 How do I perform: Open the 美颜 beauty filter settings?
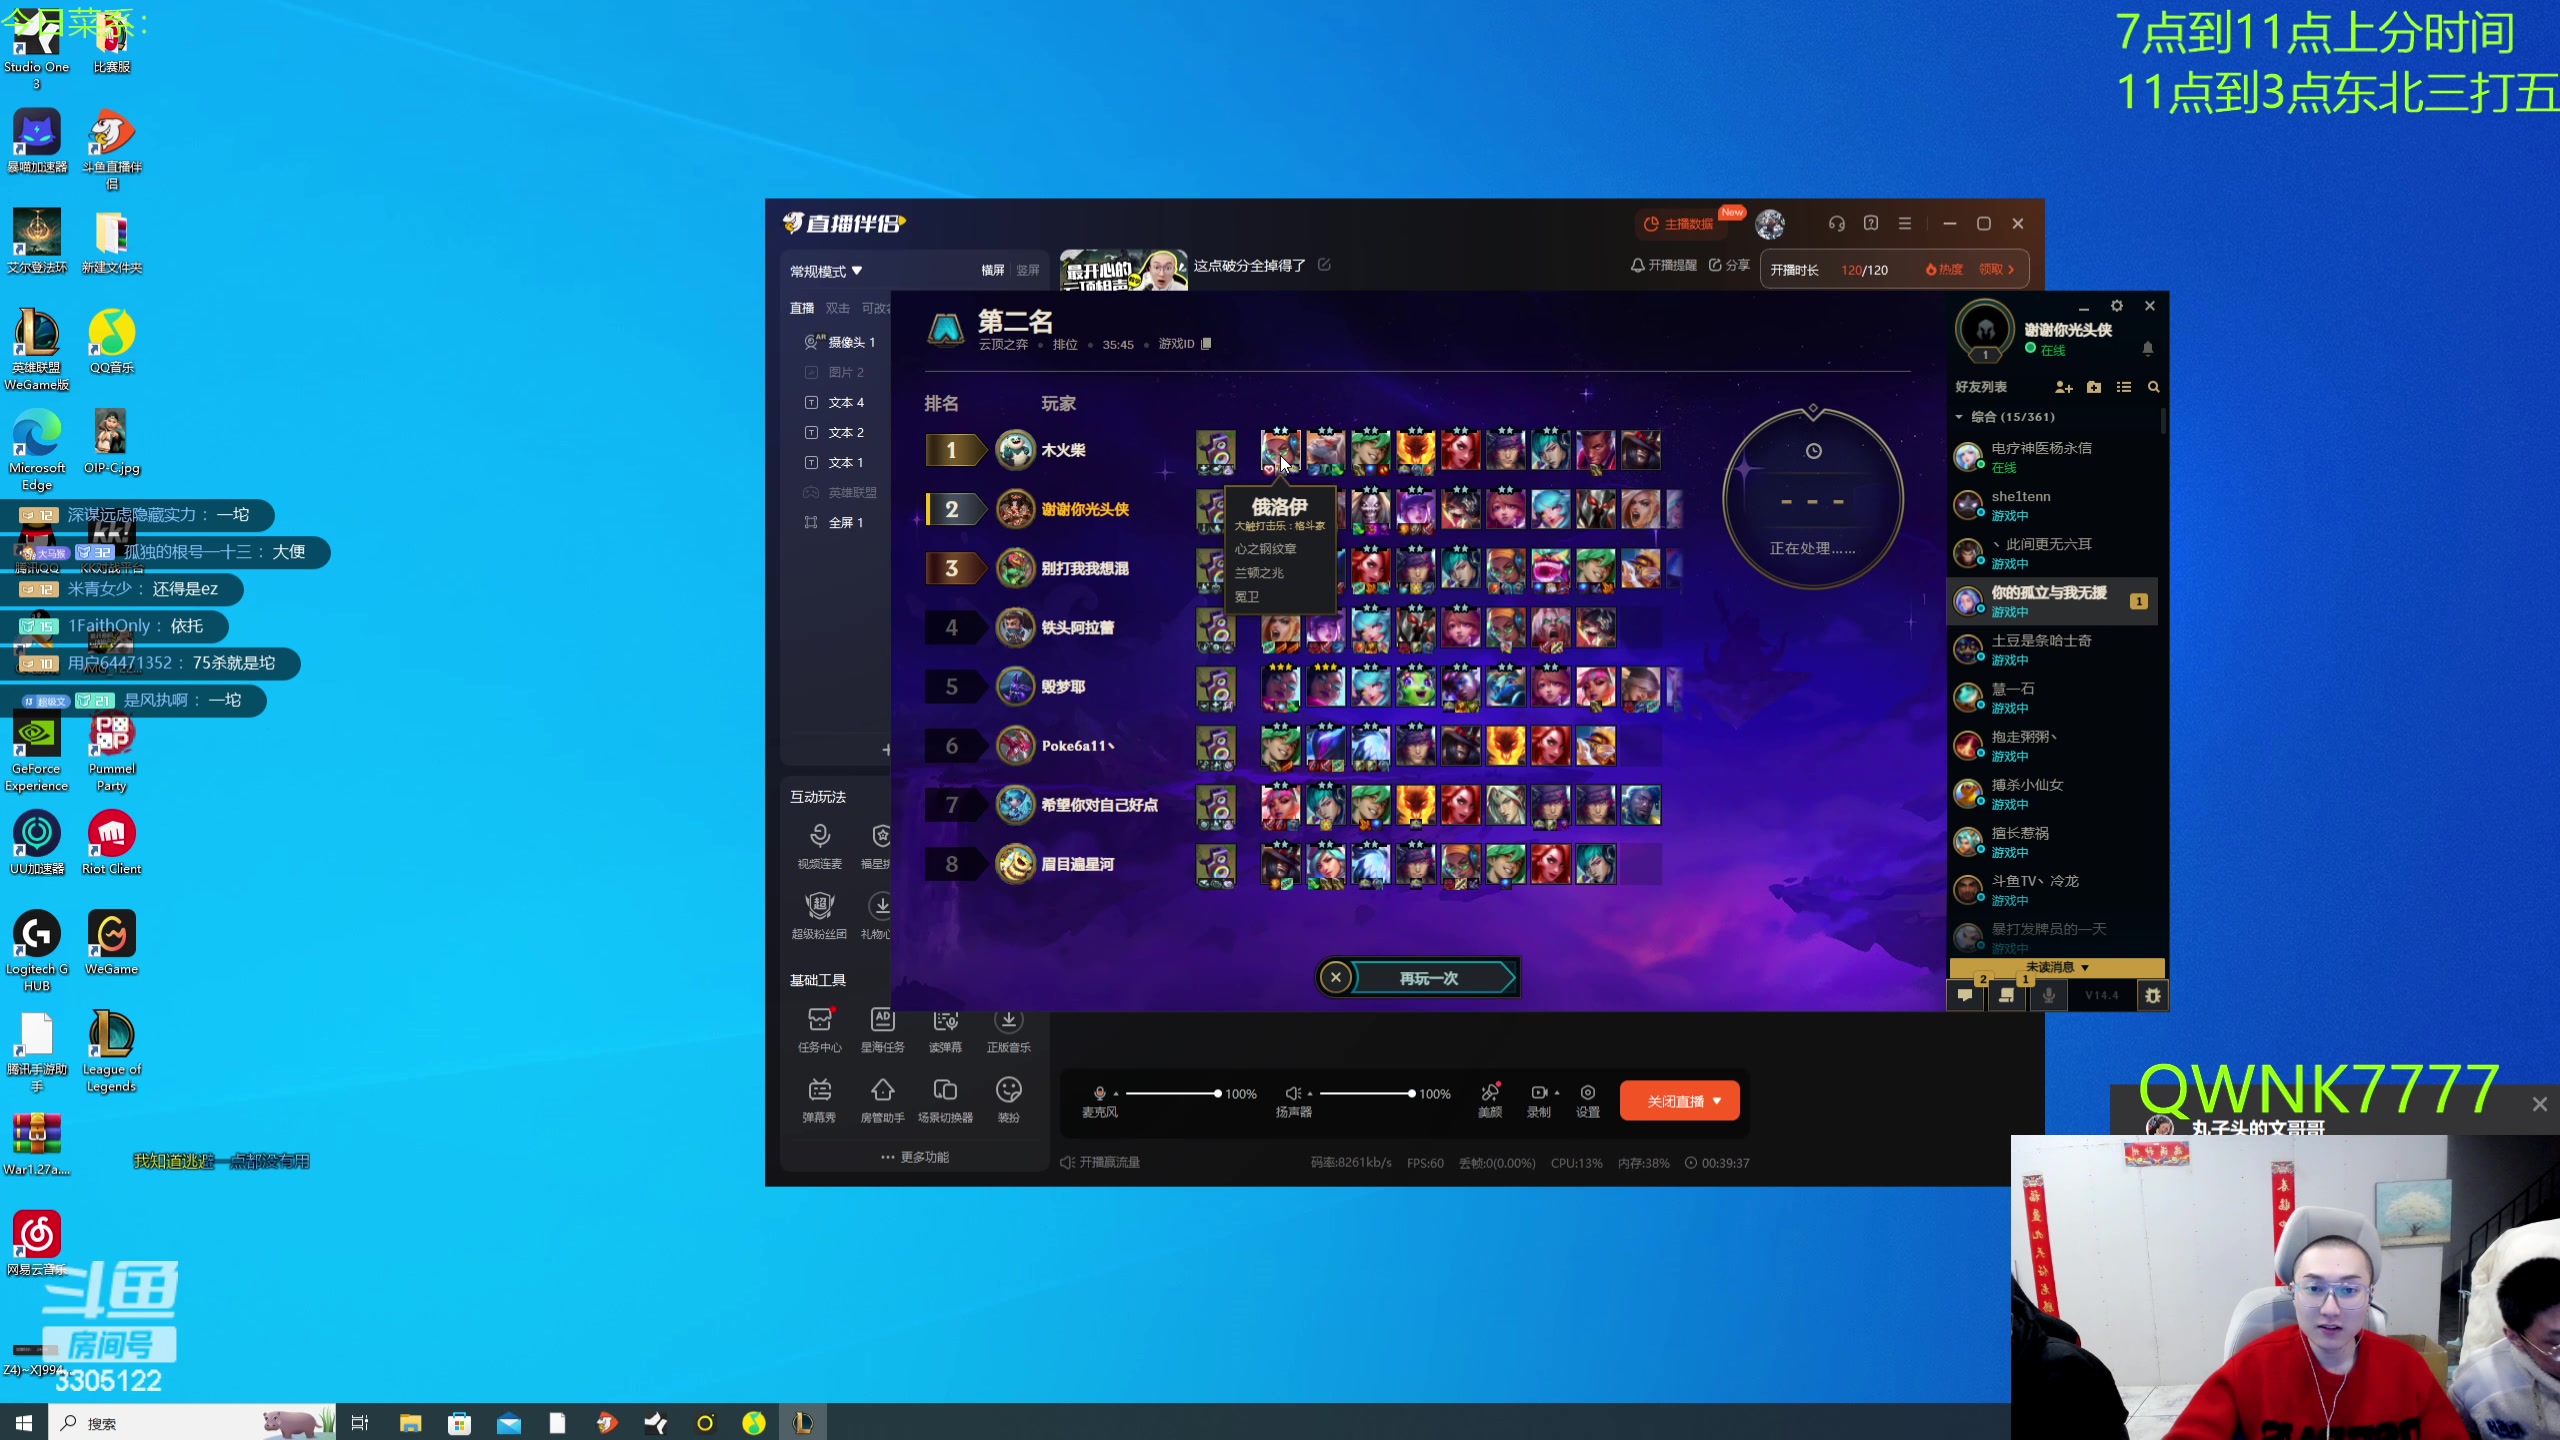click(x=1490, y=1100)
